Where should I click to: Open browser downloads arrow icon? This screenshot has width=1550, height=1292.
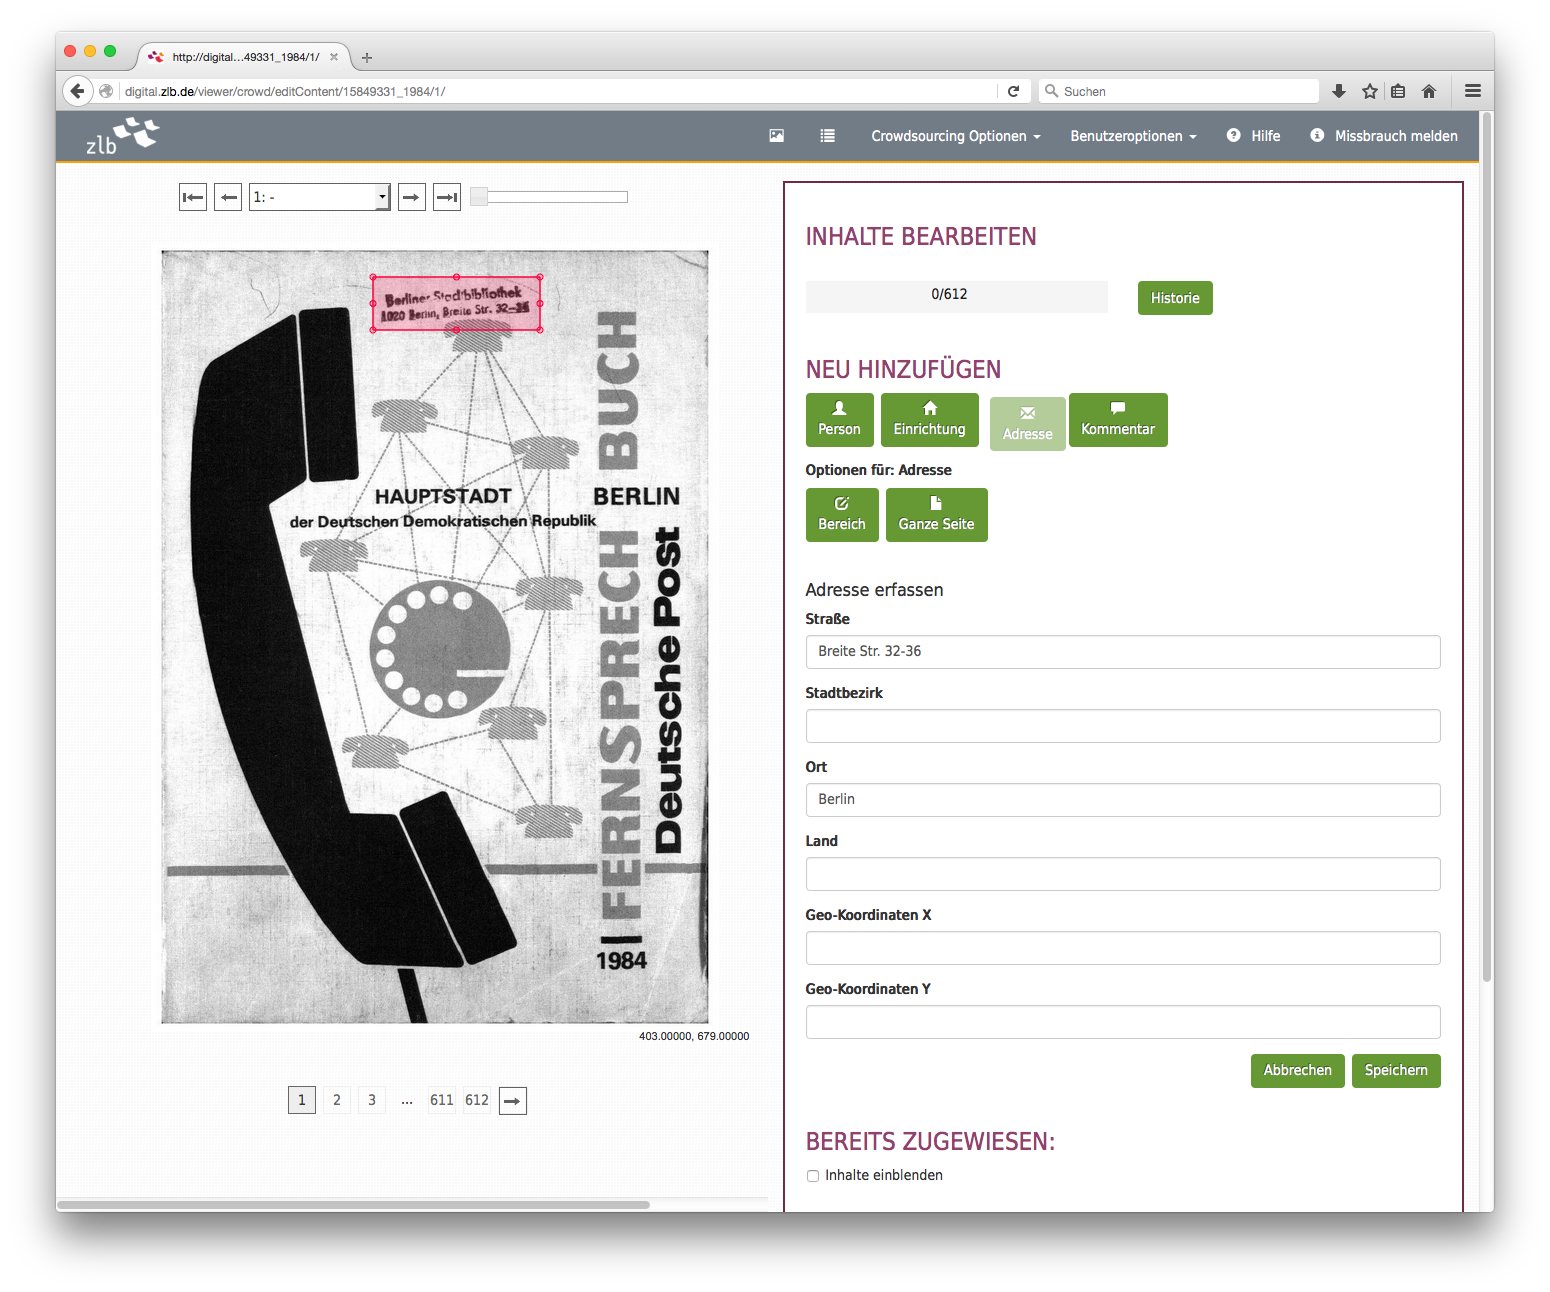1339,91
